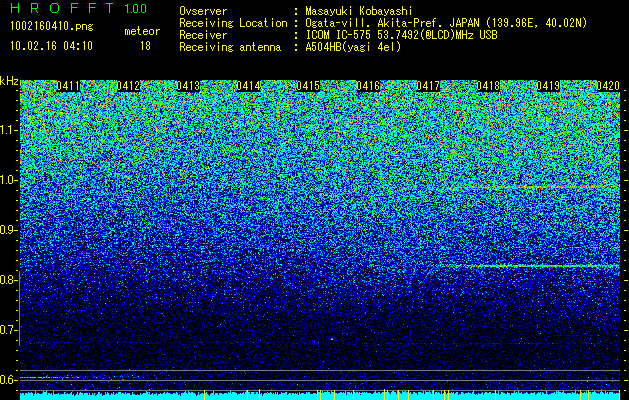Select antenna value A504HB(yagi 4el)

click(353, 47)
